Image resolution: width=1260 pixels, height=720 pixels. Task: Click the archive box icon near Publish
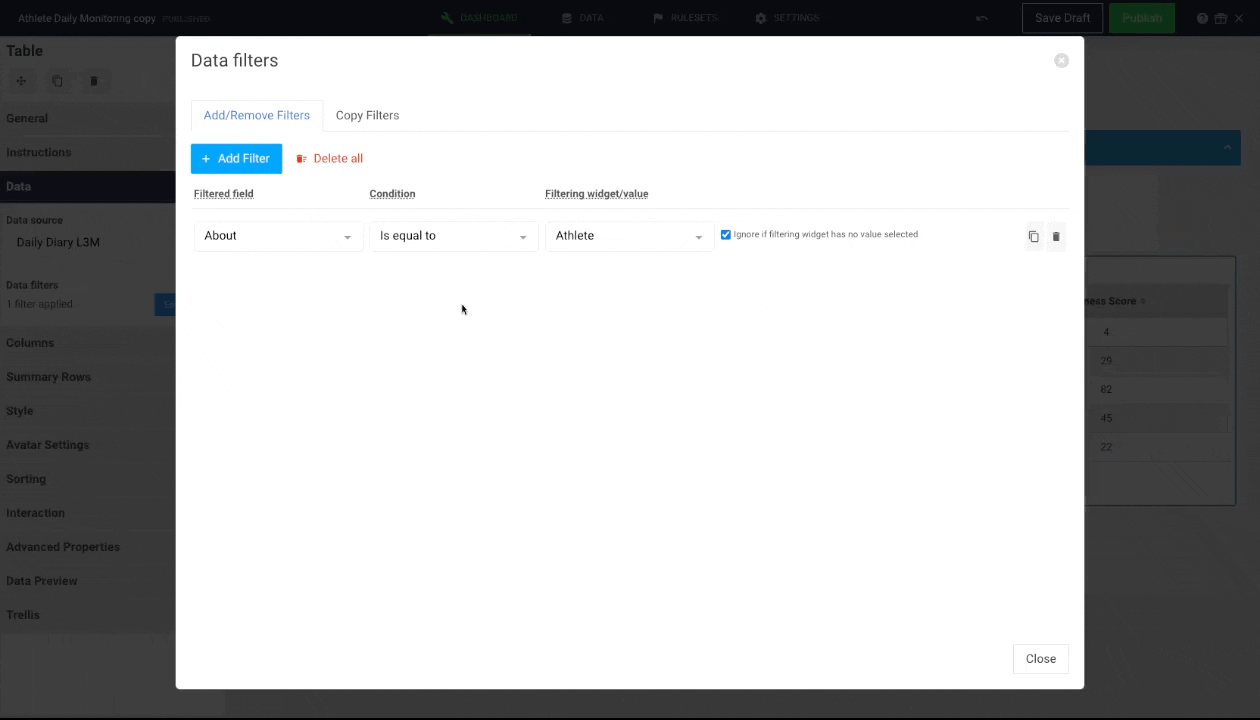click(x=1221, y=17)
